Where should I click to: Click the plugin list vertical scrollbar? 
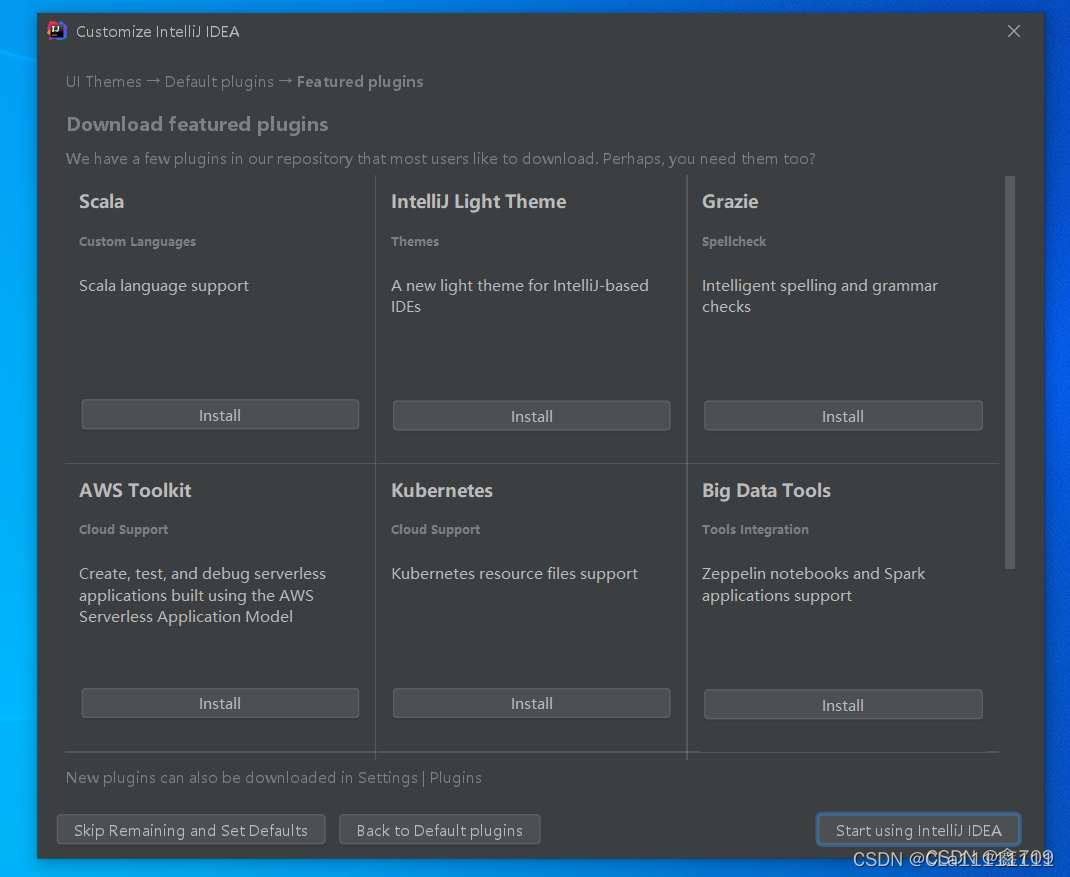tap(1009, 372)
